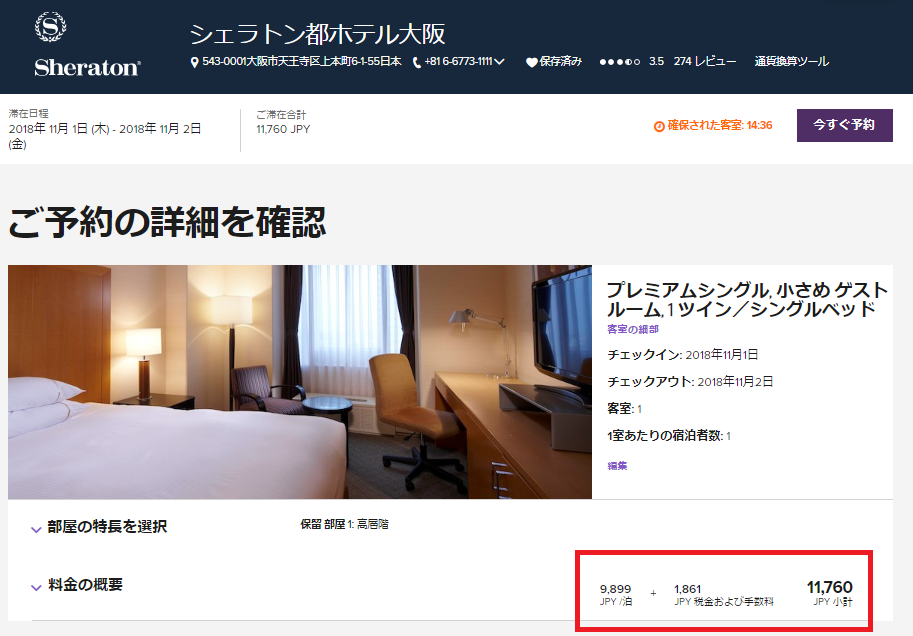Click stay dates 2018年 11月 1日 text
The image size is (913, 636).
(105, 136)
